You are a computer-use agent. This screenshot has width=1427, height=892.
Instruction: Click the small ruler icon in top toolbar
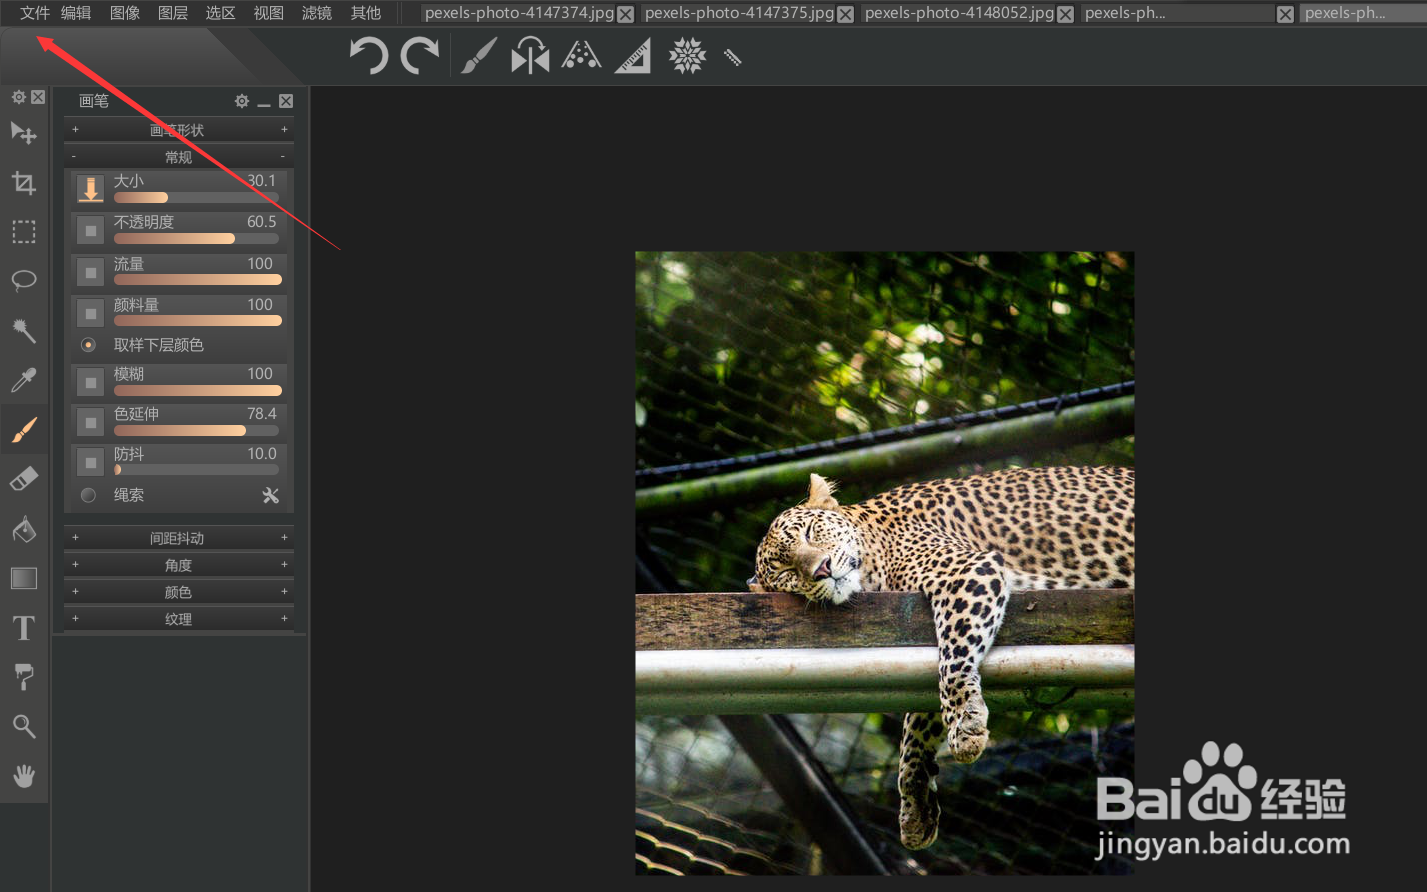point(732,58)
